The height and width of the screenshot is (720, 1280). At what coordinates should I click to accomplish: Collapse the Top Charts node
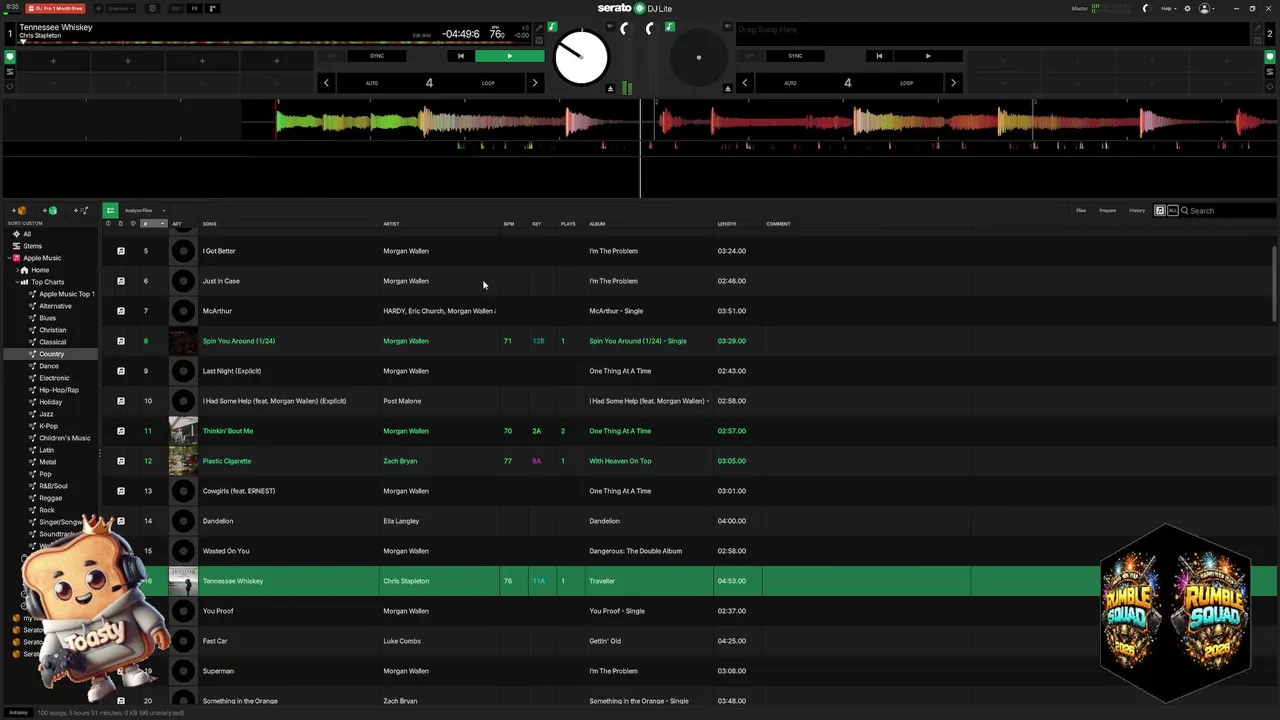pyautogui.click(x=16, y=282)
